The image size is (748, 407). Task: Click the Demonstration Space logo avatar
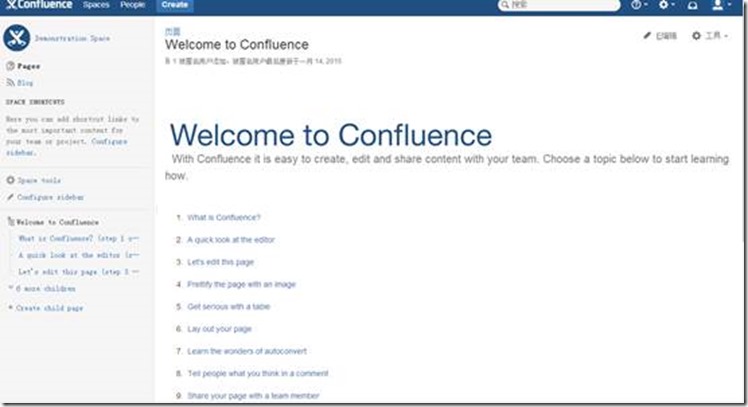click(17, 38)
